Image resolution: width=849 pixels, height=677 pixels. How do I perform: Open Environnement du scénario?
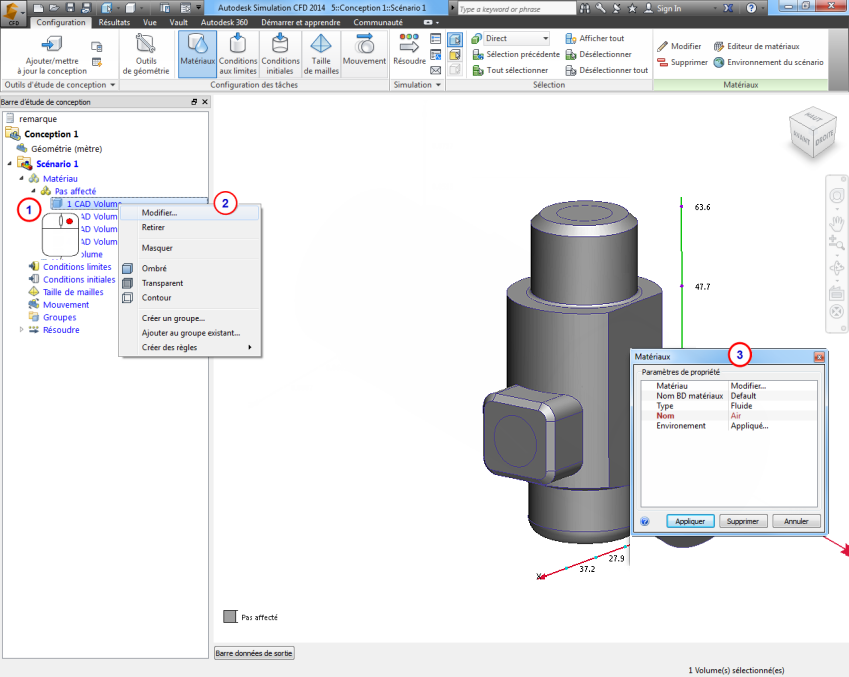point(768,62)
